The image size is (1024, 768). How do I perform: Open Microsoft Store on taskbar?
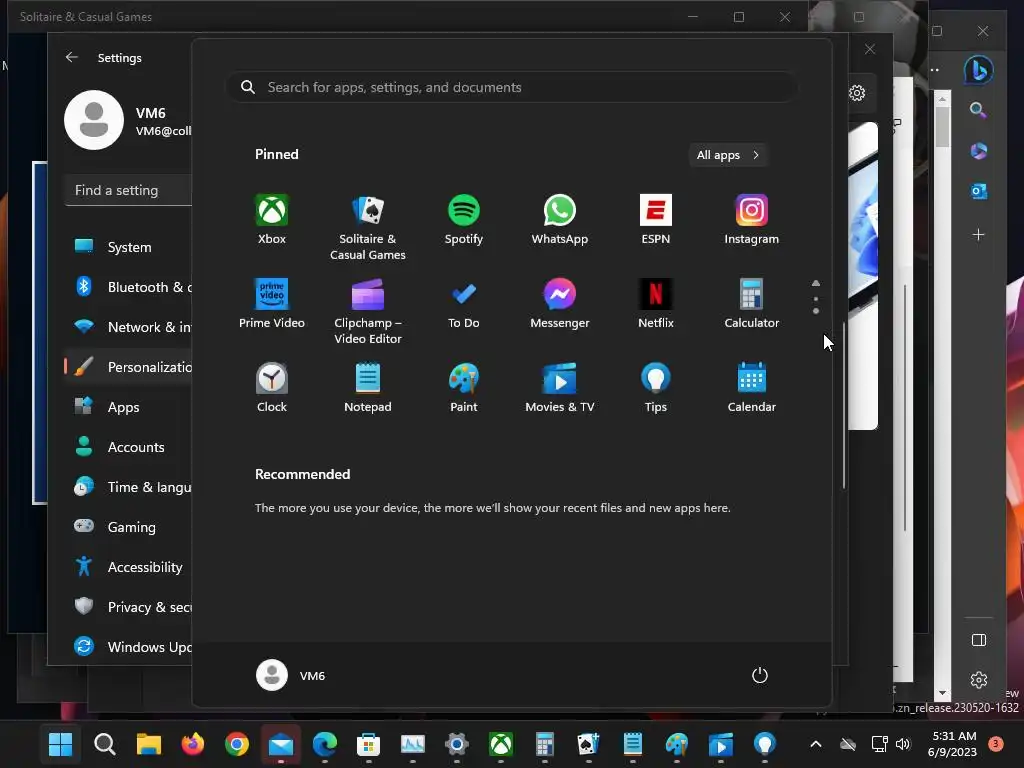tap(368, 744)
